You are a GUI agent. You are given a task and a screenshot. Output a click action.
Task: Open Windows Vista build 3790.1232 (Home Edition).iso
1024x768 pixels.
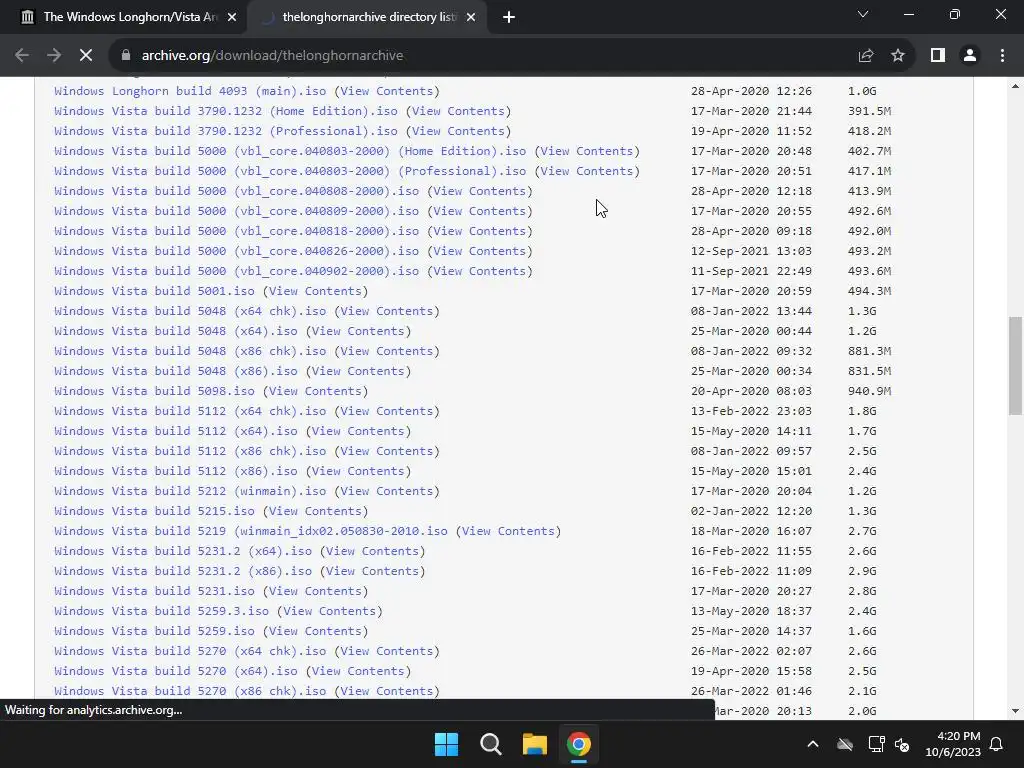[226, 111]
